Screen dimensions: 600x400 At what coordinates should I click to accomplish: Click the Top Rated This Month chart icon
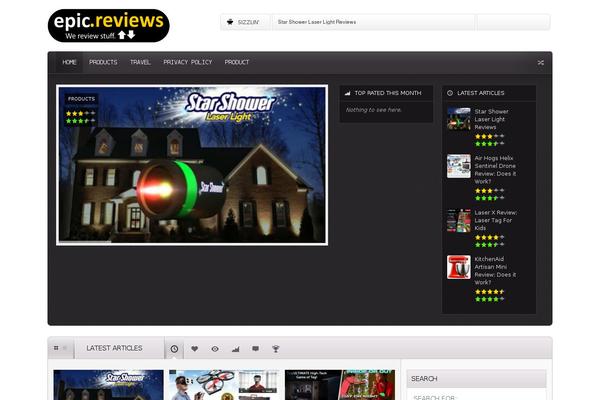point(347,93)
